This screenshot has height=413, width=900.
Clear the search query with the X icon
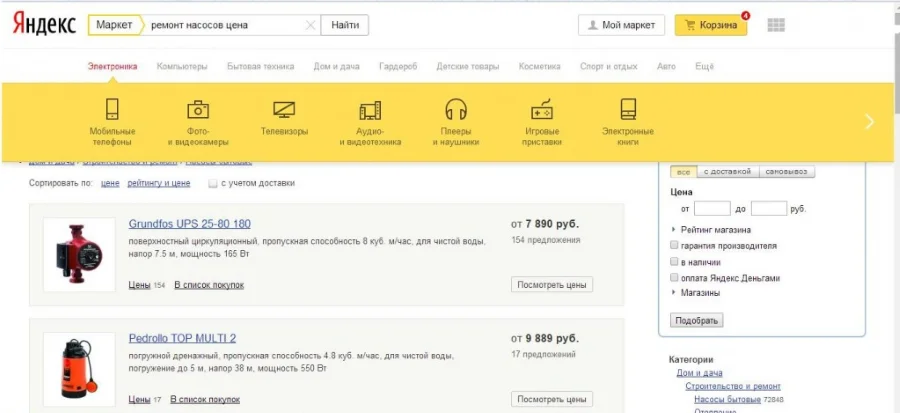(x=310, y=25)
